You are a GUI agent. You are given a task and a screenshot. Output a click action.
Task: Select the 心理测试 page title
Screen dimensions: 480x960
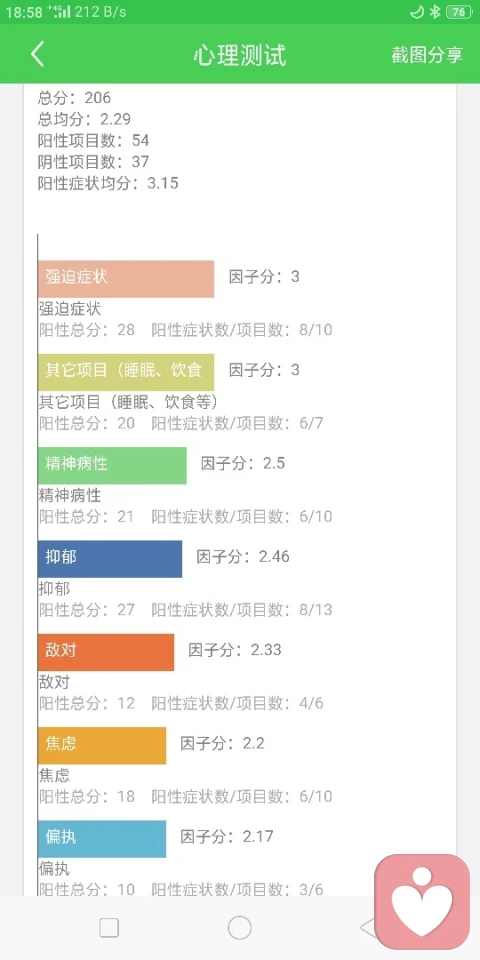(239, 55)
